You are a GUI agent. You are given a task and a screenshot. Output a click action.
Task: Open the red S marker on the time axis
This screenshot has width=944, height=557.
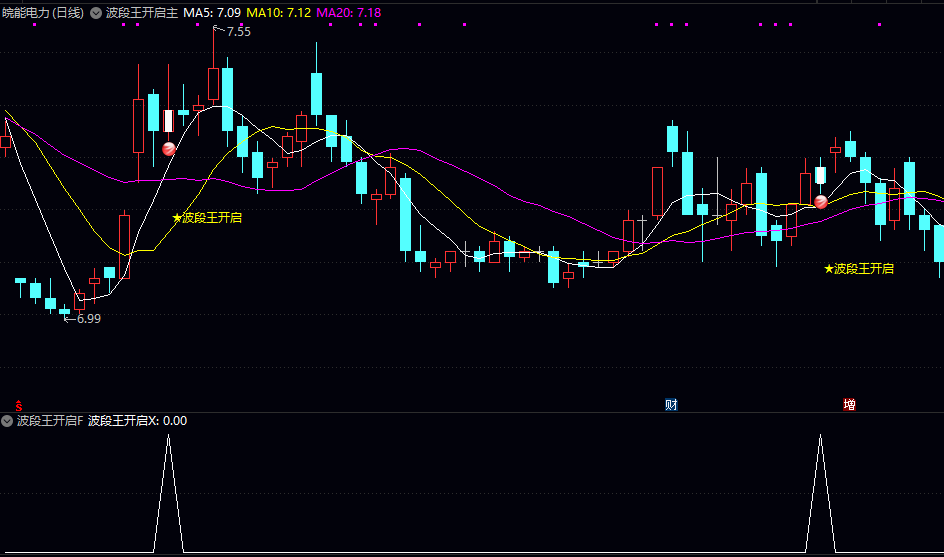coord(19,405)
